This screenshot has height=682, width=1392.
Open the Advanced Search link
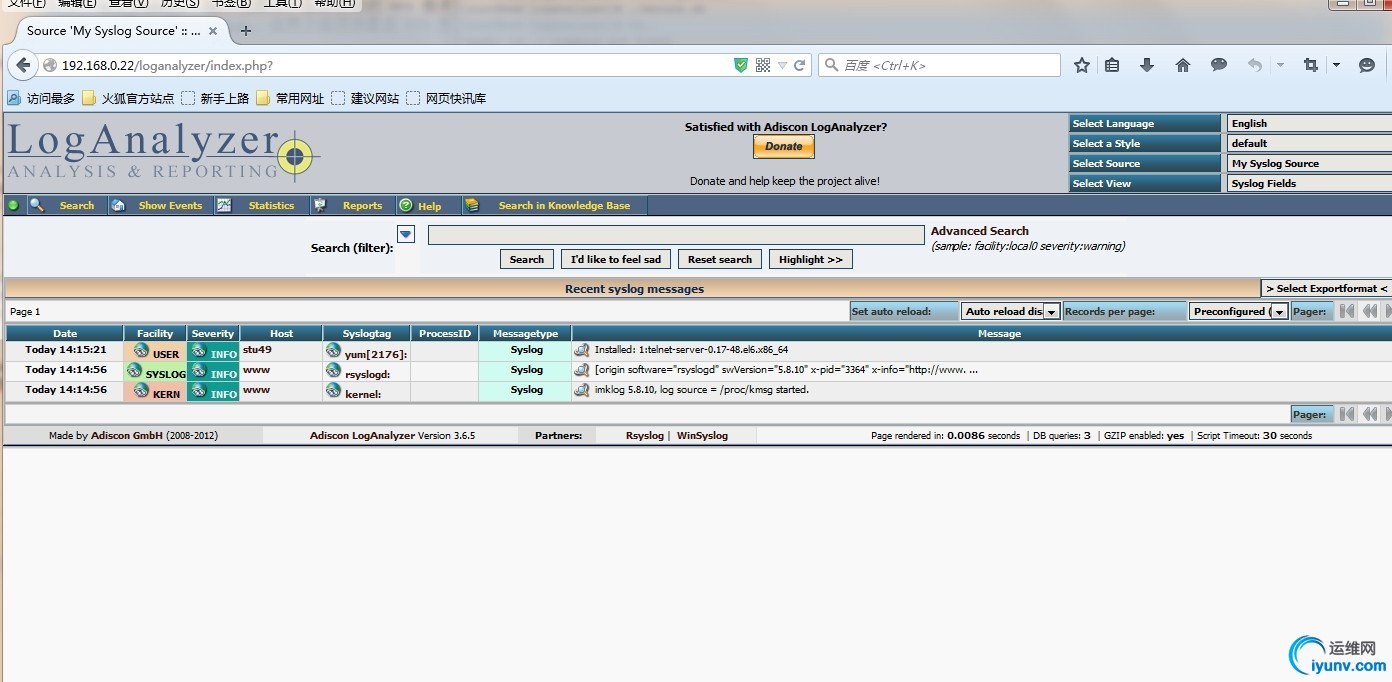point(980,231)
